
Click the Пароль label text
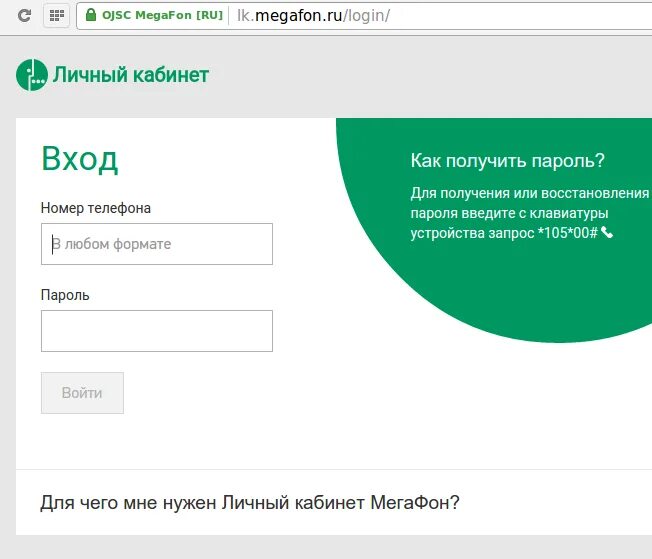pyautogui.click(x=65, y=295)
